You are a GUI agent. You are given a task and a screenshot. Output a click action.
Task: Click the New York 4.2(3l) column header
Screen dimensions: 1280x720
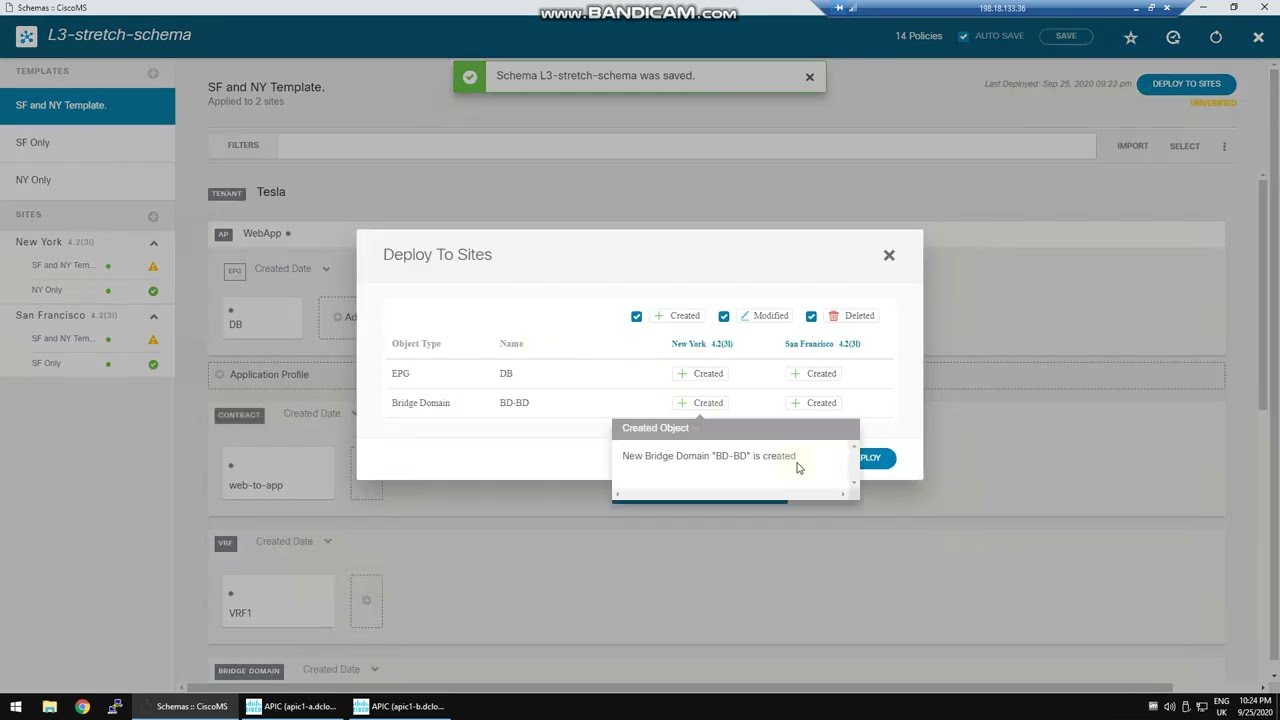[702, 344]
